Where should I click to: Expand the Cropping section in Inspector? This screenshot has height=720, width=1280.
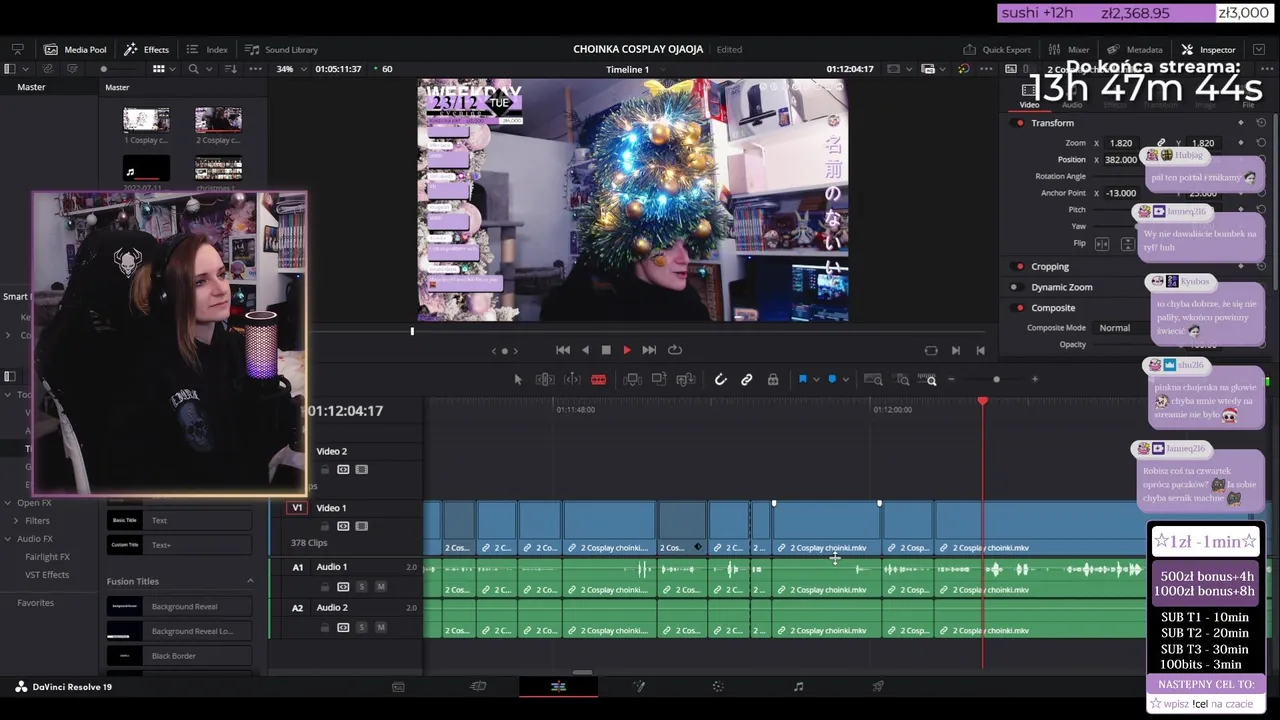(x=1050, y=266)
